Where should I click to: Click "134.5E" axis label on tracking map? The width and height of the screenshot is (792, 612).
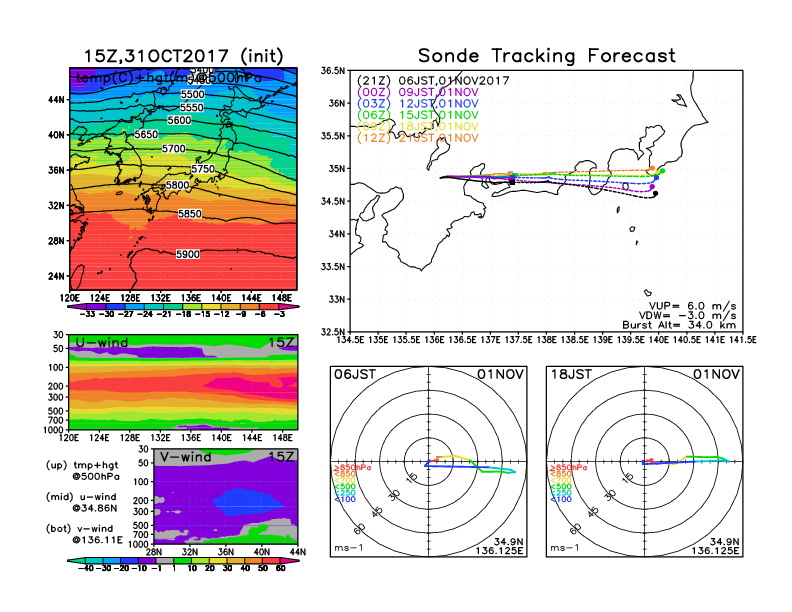tap(350, 340)
